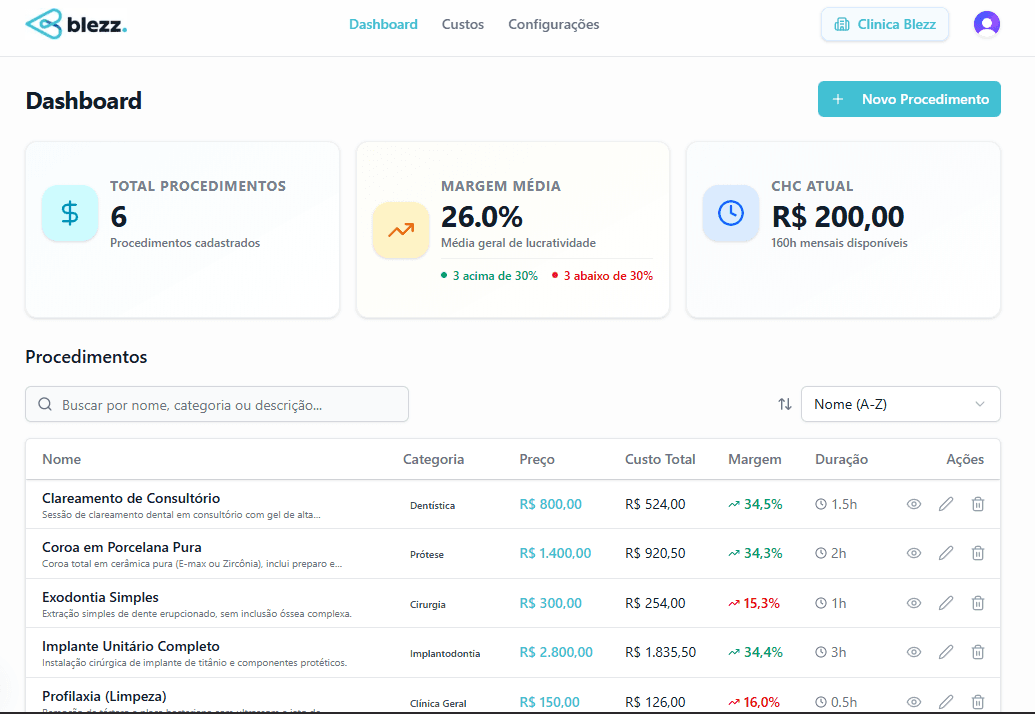Click the Novo Procedimento button
1035x714 pixels.
[x=909, y=99]
